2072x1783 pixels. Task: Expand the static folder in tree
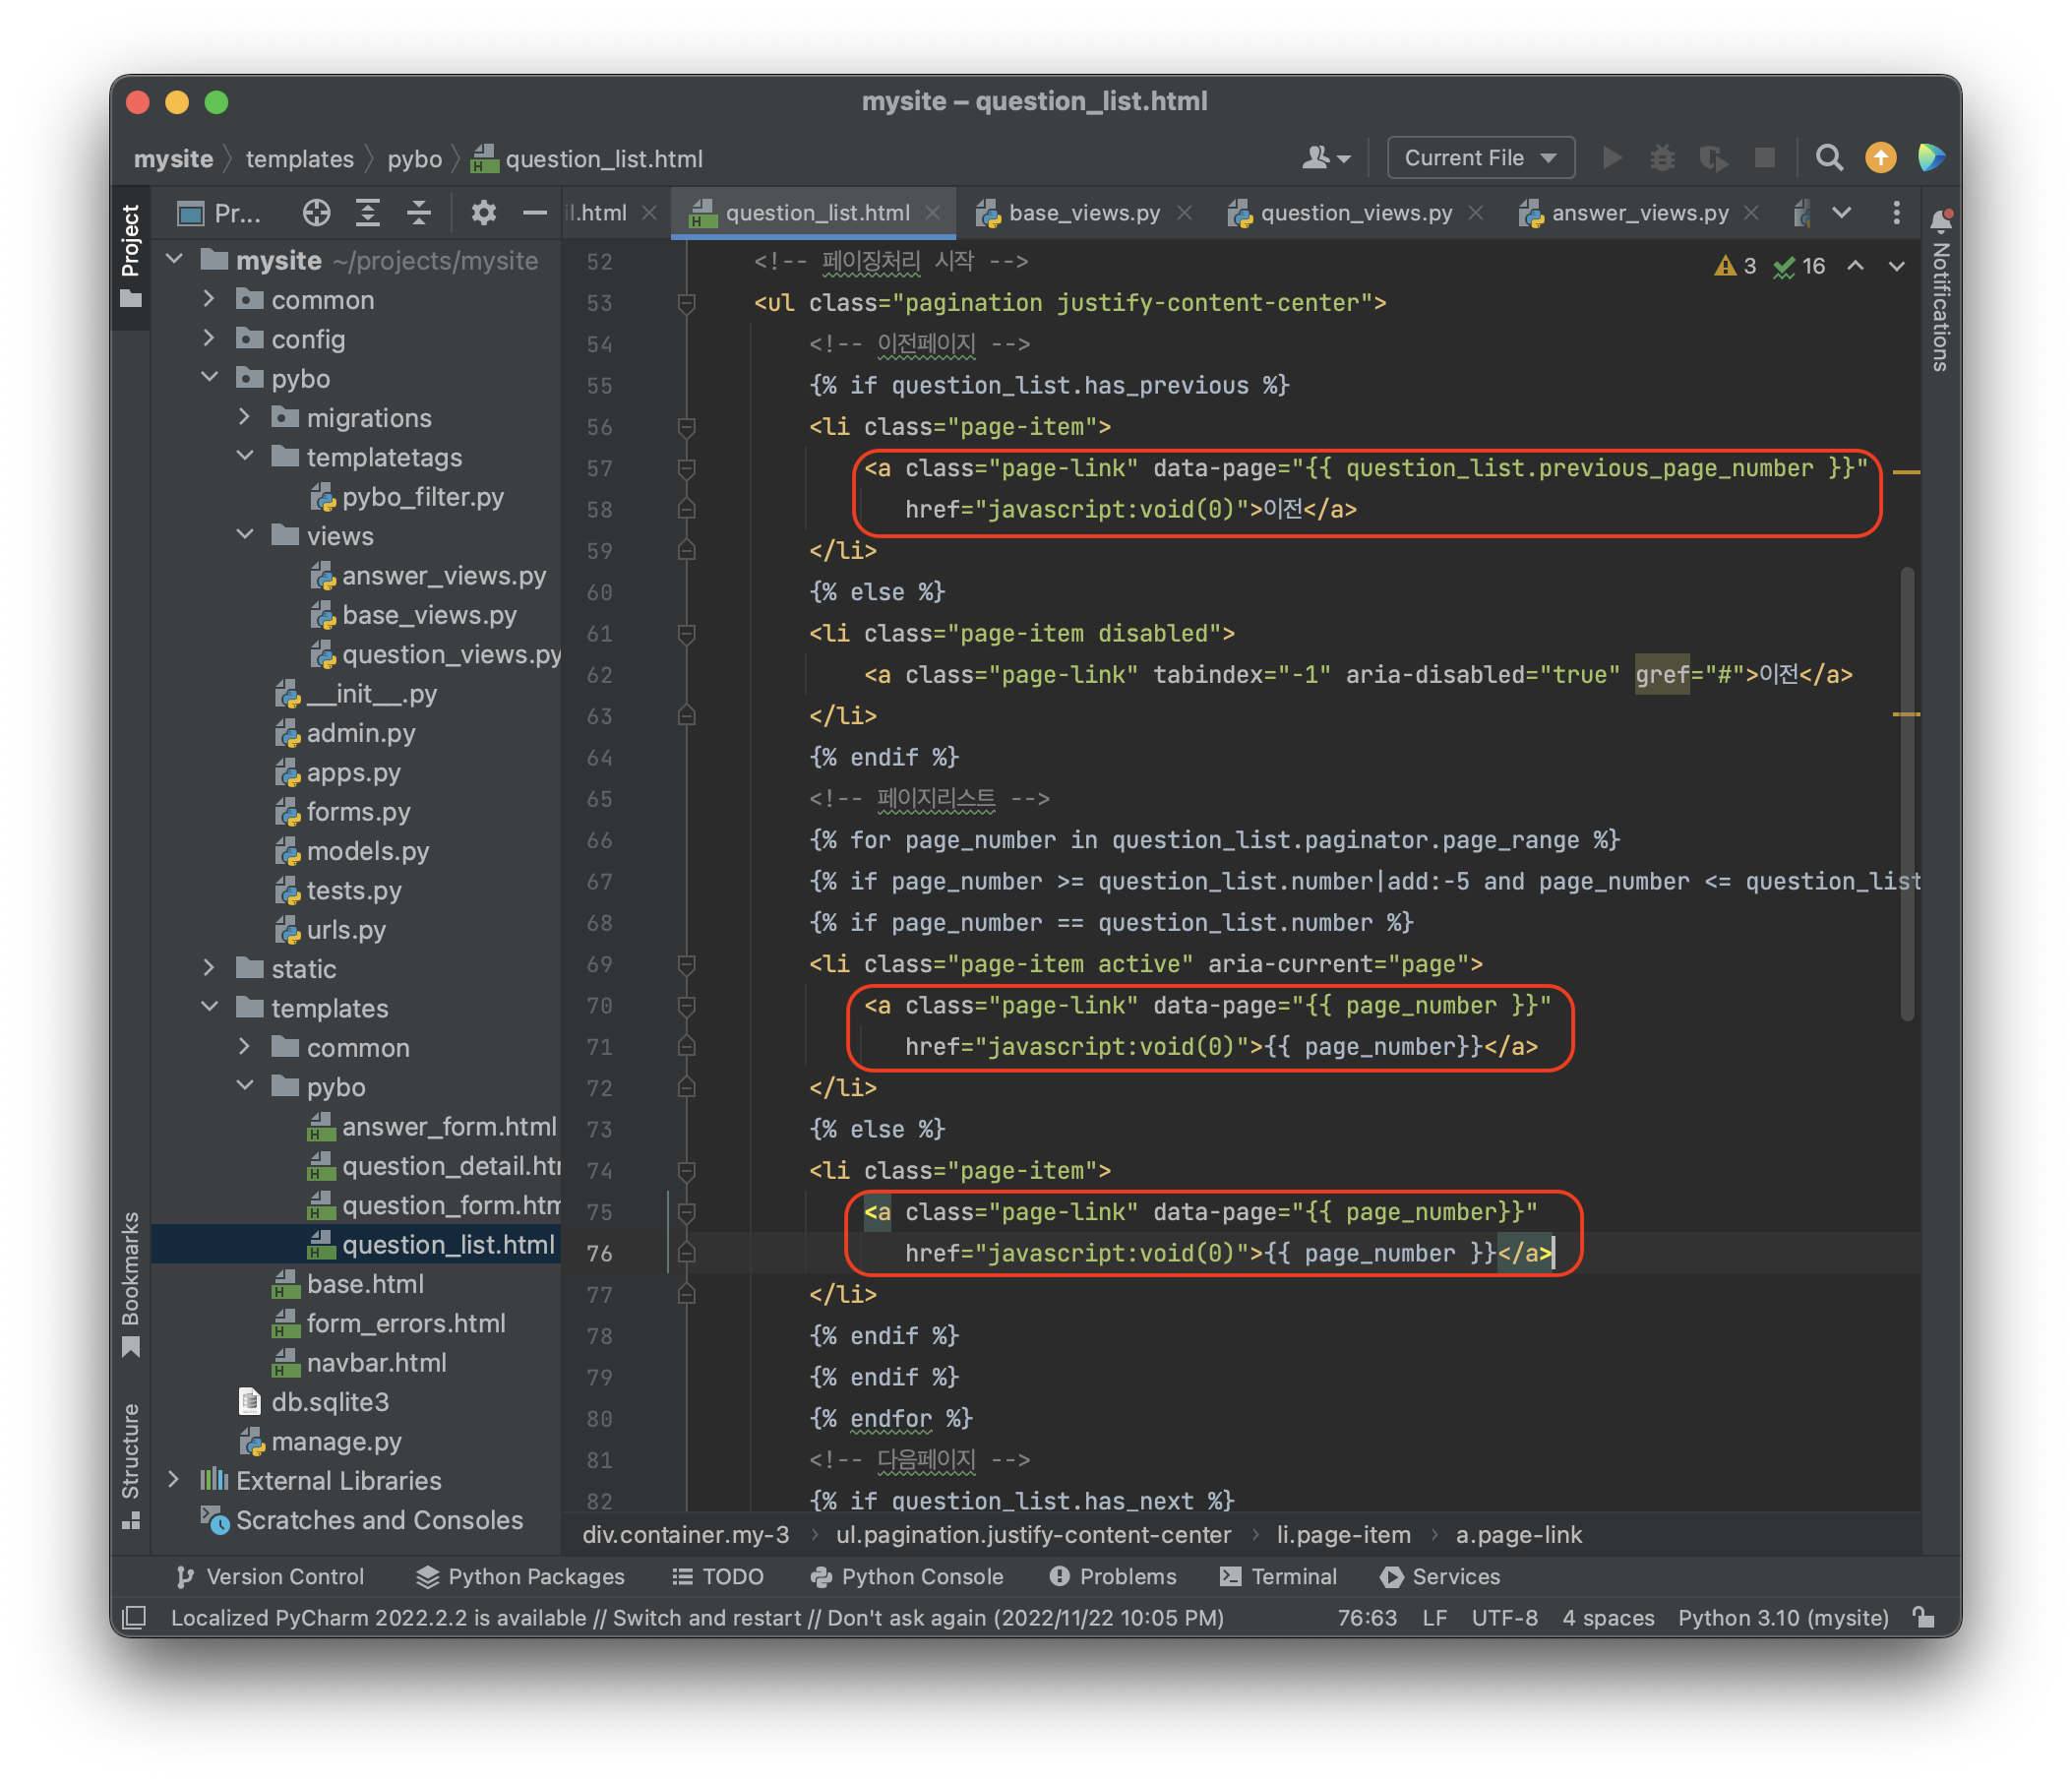pyautogui.click(x=208, y=968)
